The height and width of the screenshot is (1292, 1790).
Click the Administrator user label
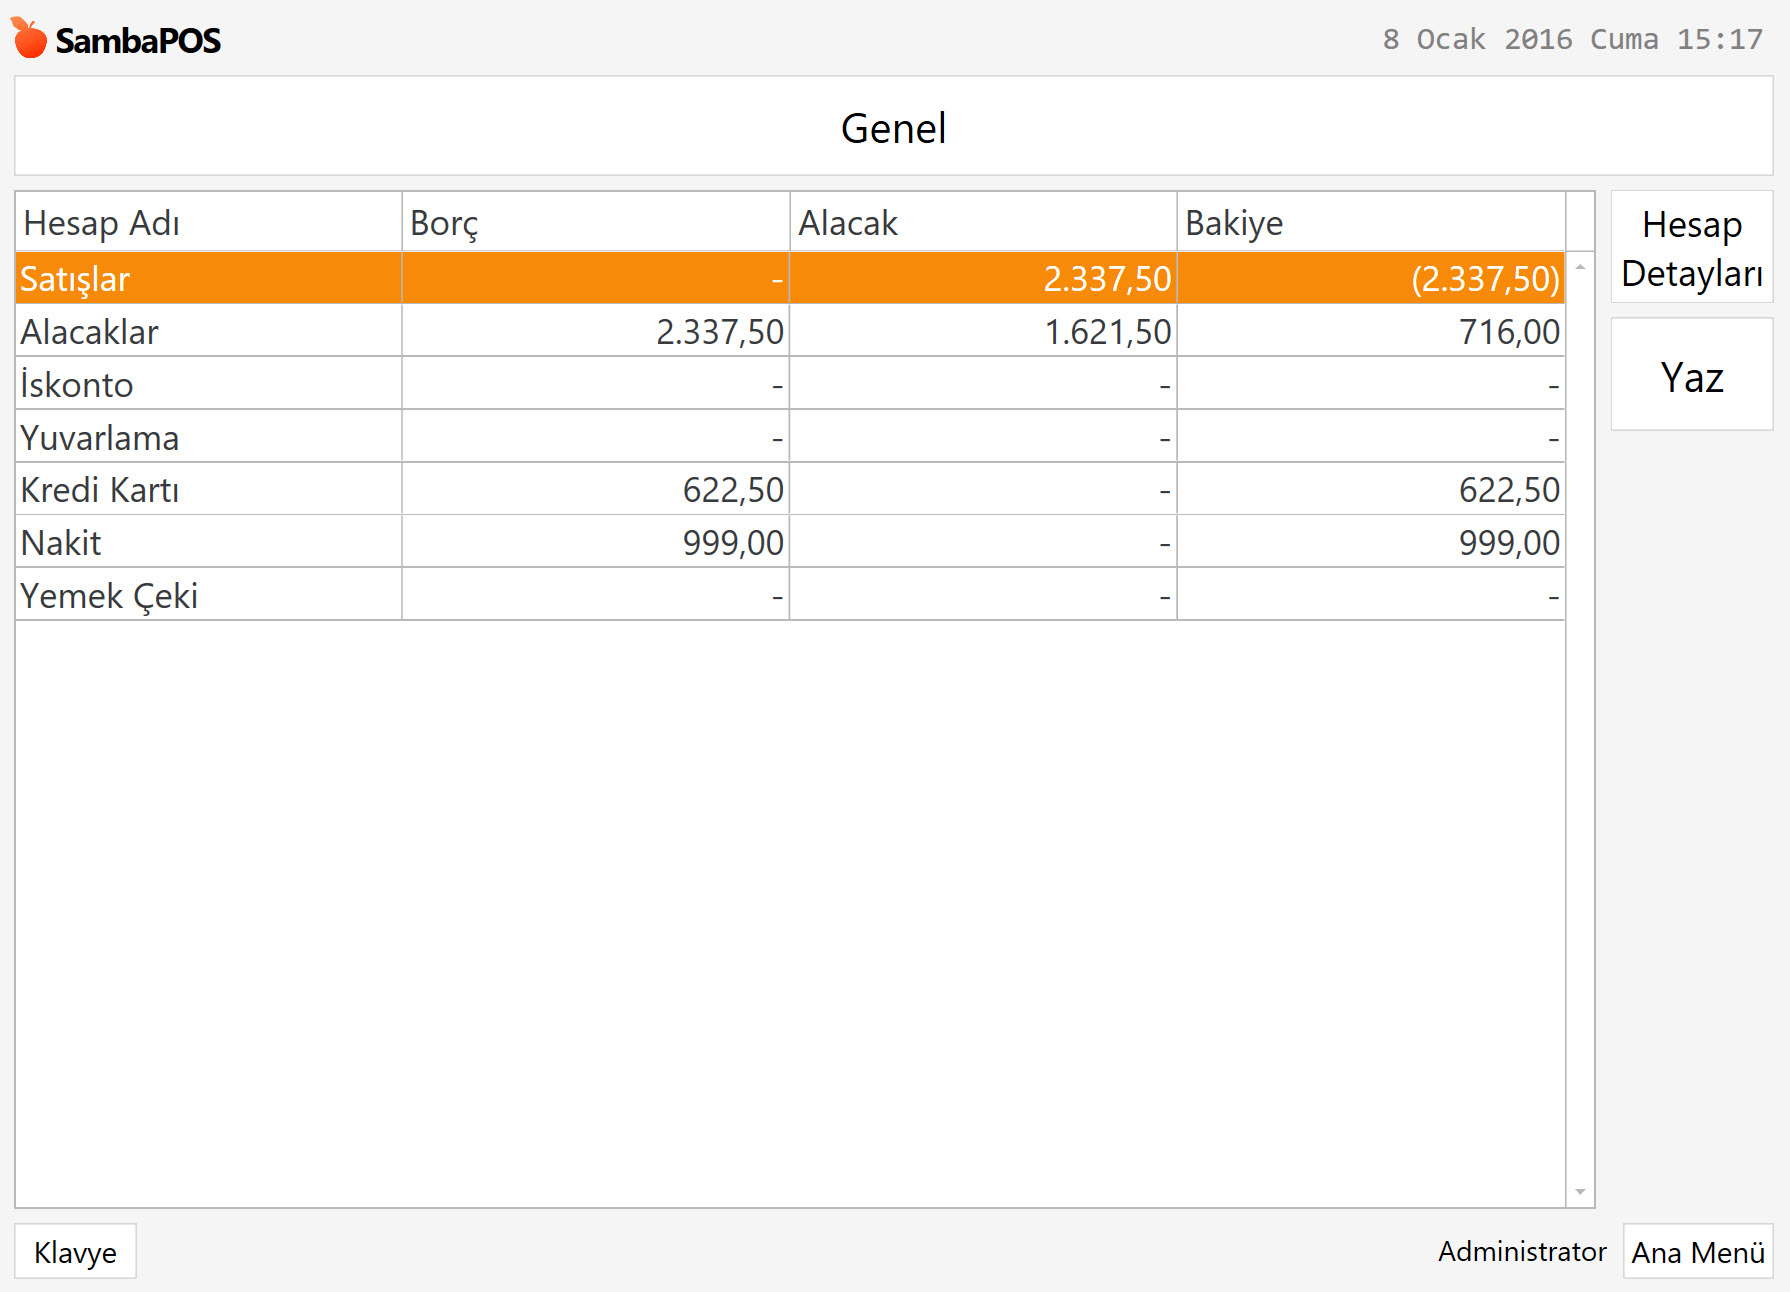pos(1521,1251)
